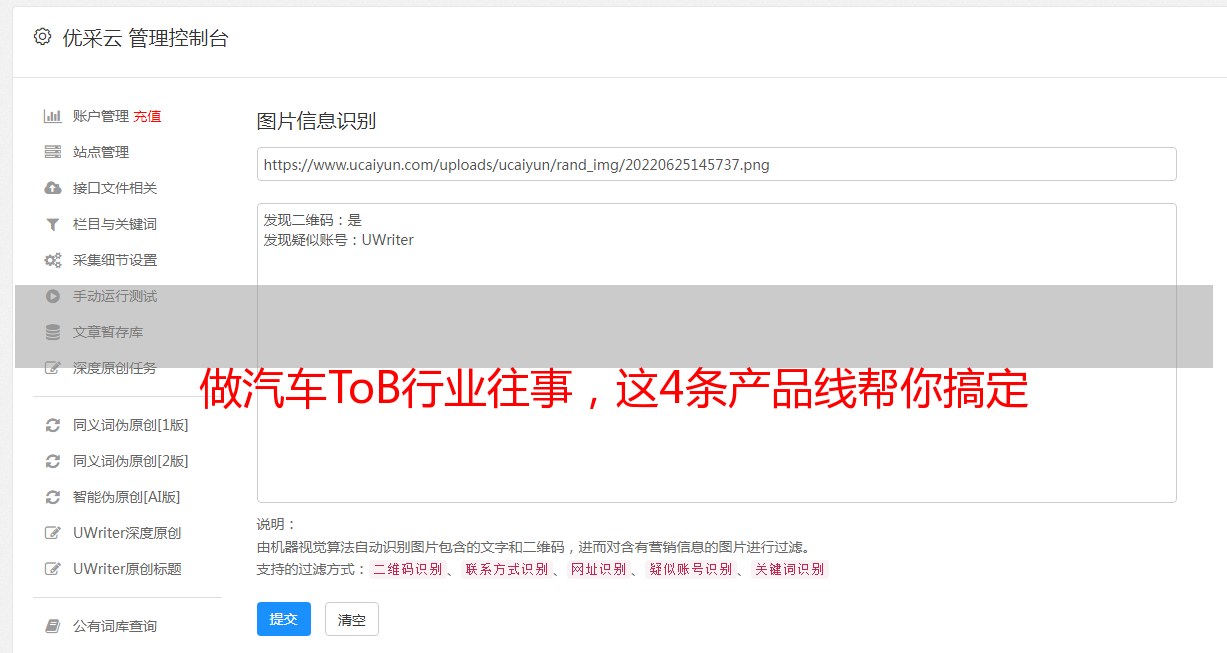The height and width of the screenshot is (653, 1227).
Task: Click the book icon for 公有词库查询
Action: pyautogui.click(x=53, y=626)
